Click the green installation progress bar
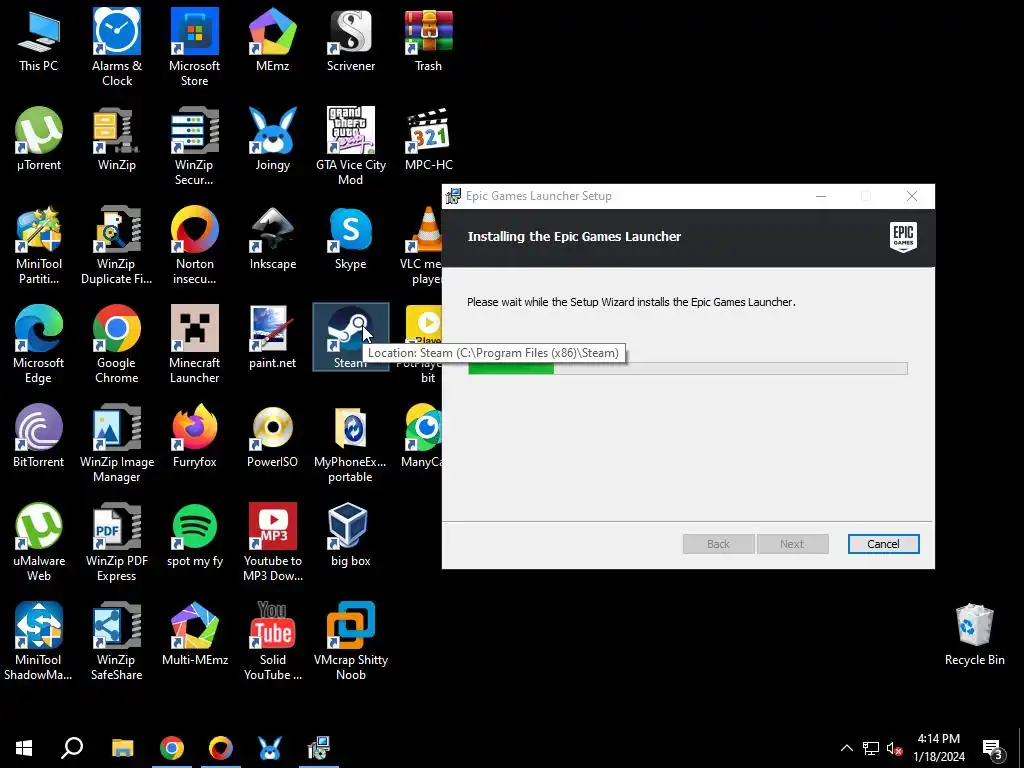The width and height of the screenshot is (1024, 768). tap(688, 368)
